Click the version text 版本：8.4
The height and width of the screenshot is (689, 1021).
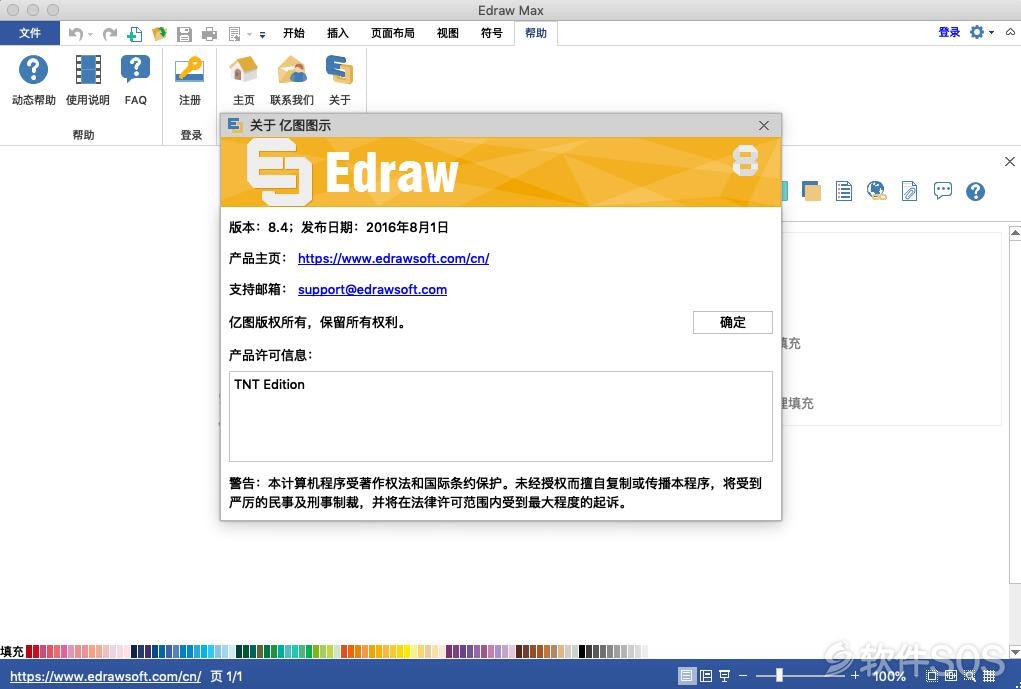pyautogui.click(x=259, y=227)
